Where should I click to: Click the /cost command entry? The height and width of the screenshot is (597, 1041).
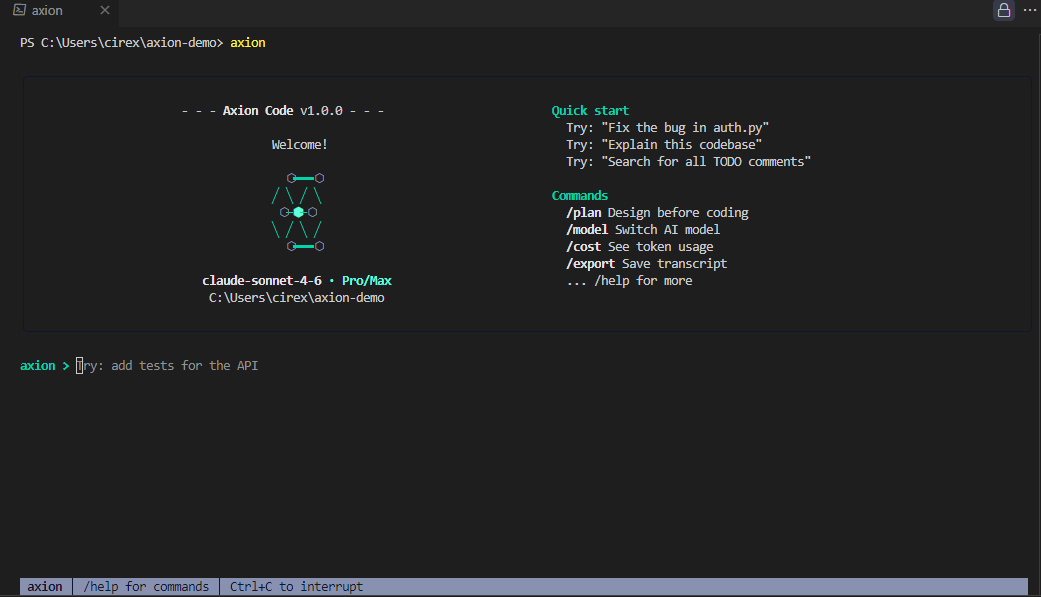(639, 246)
